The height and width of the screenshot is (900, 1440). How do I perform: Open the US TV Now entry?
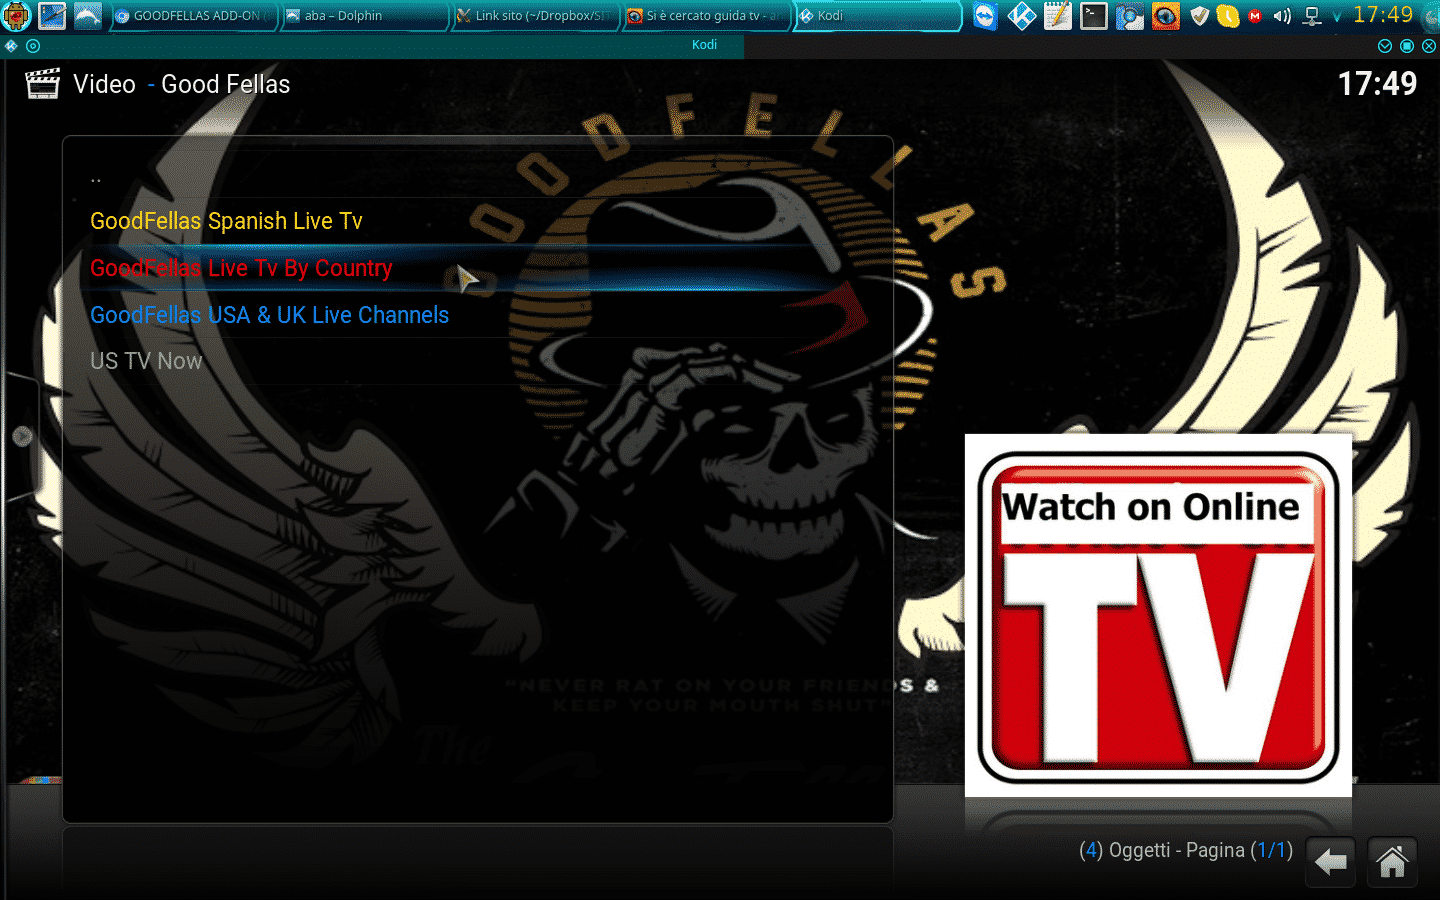(478, 361)
